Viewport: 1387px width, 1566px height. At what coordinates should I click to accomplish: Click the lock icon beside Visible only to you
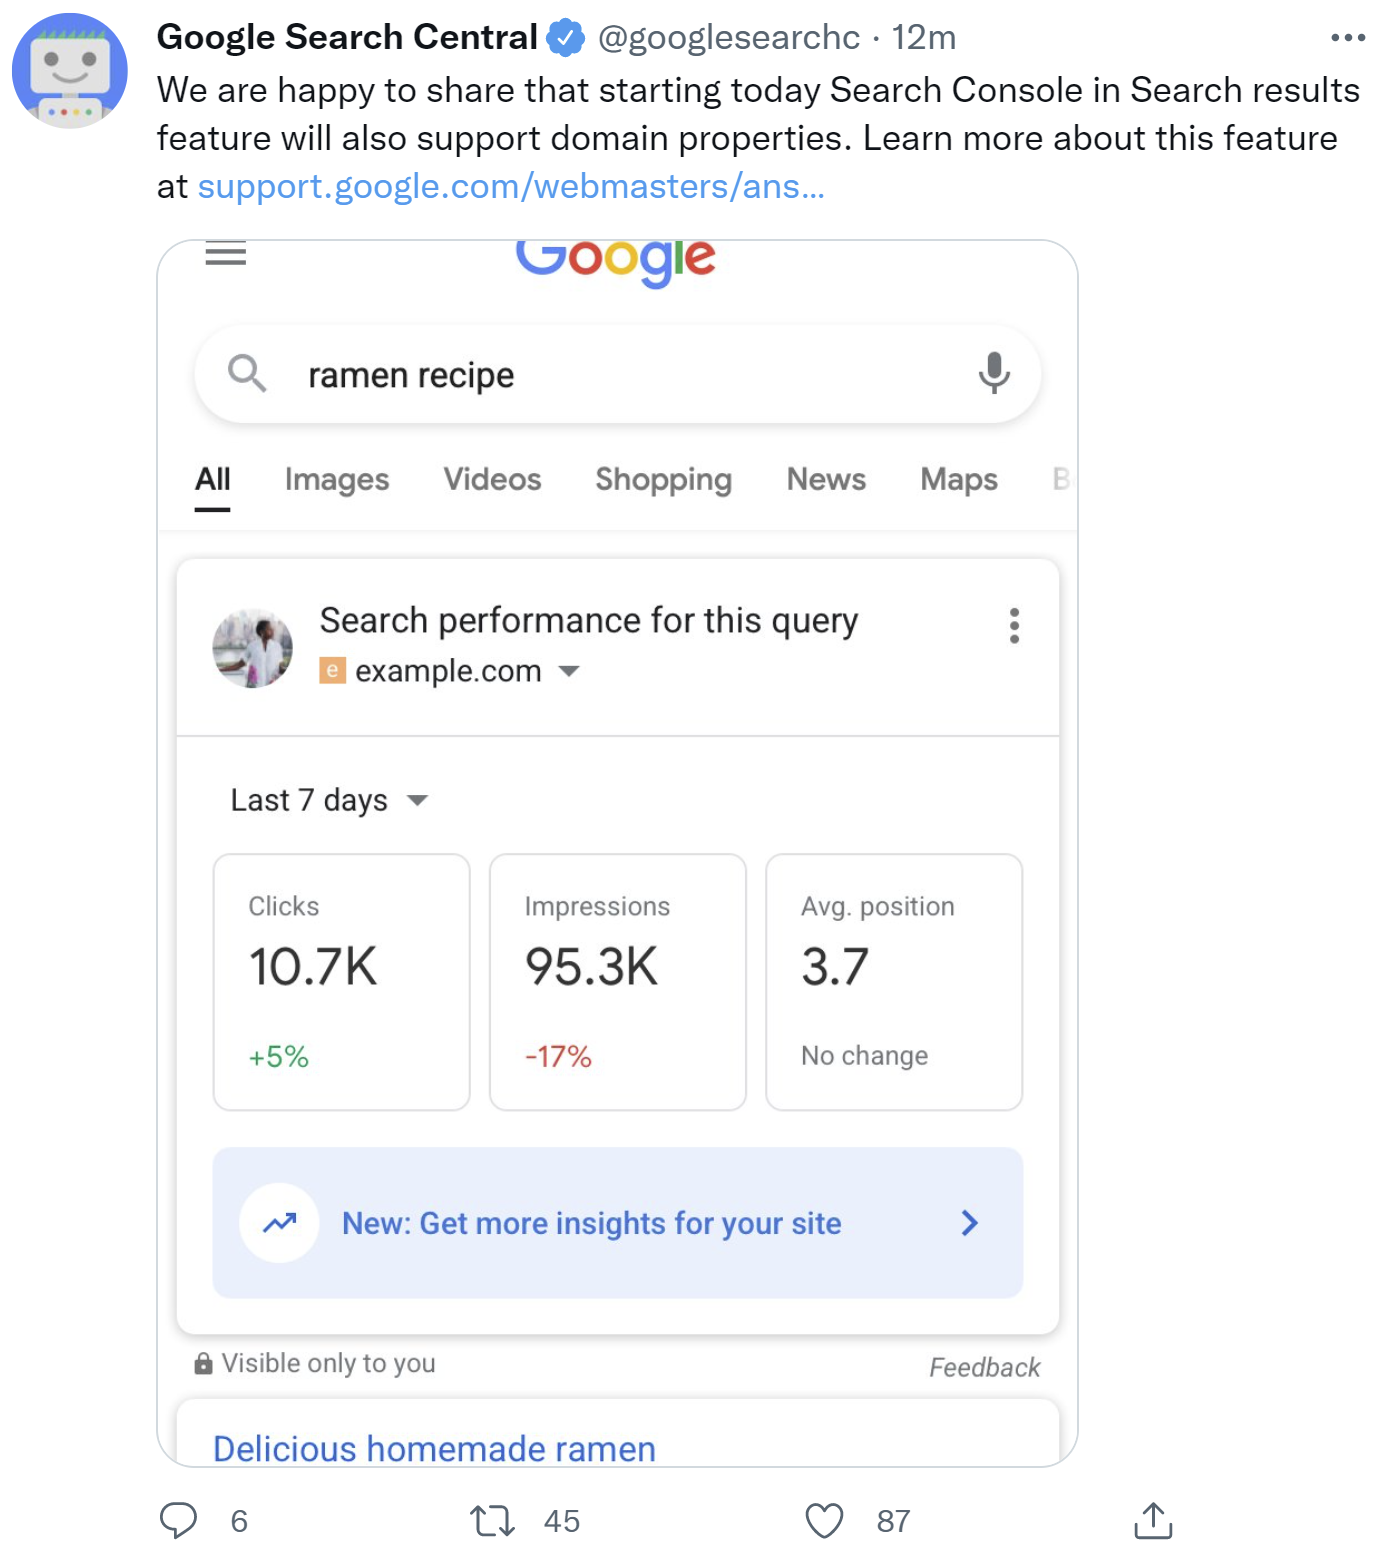[x=203, y=1362]
